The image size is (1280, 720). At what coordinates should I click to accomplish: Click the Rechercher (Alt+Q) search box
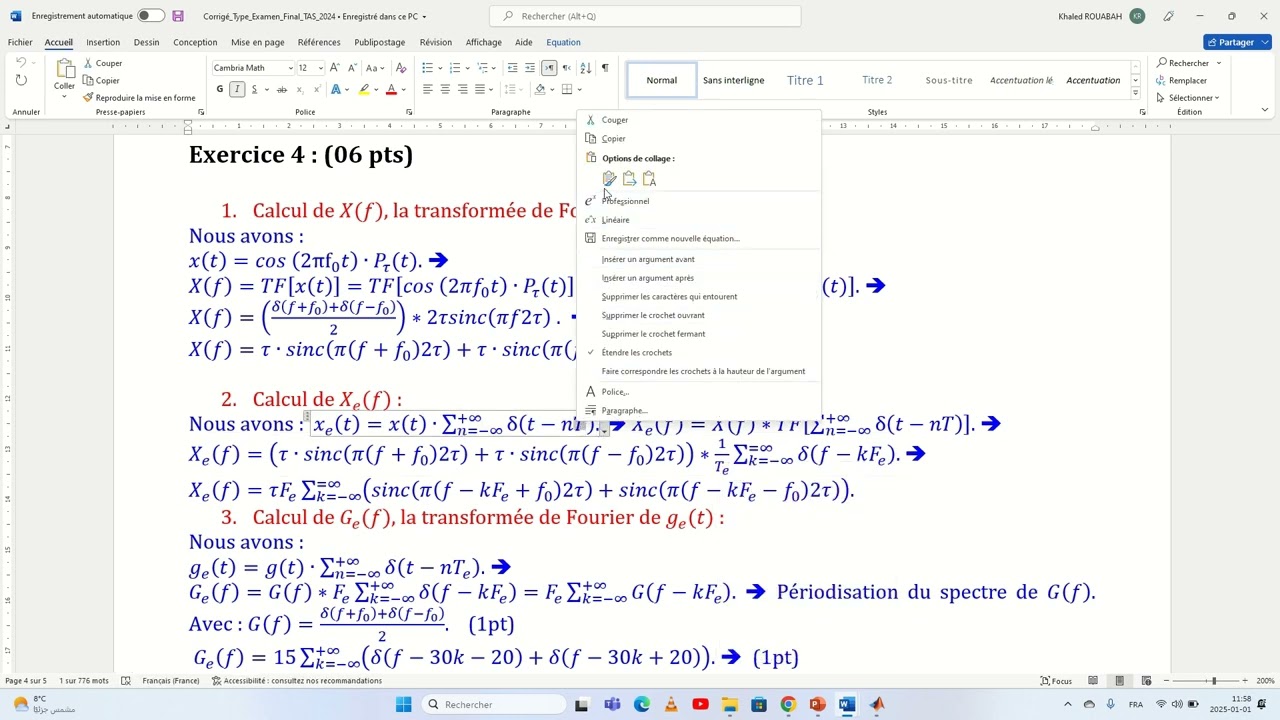645,16
